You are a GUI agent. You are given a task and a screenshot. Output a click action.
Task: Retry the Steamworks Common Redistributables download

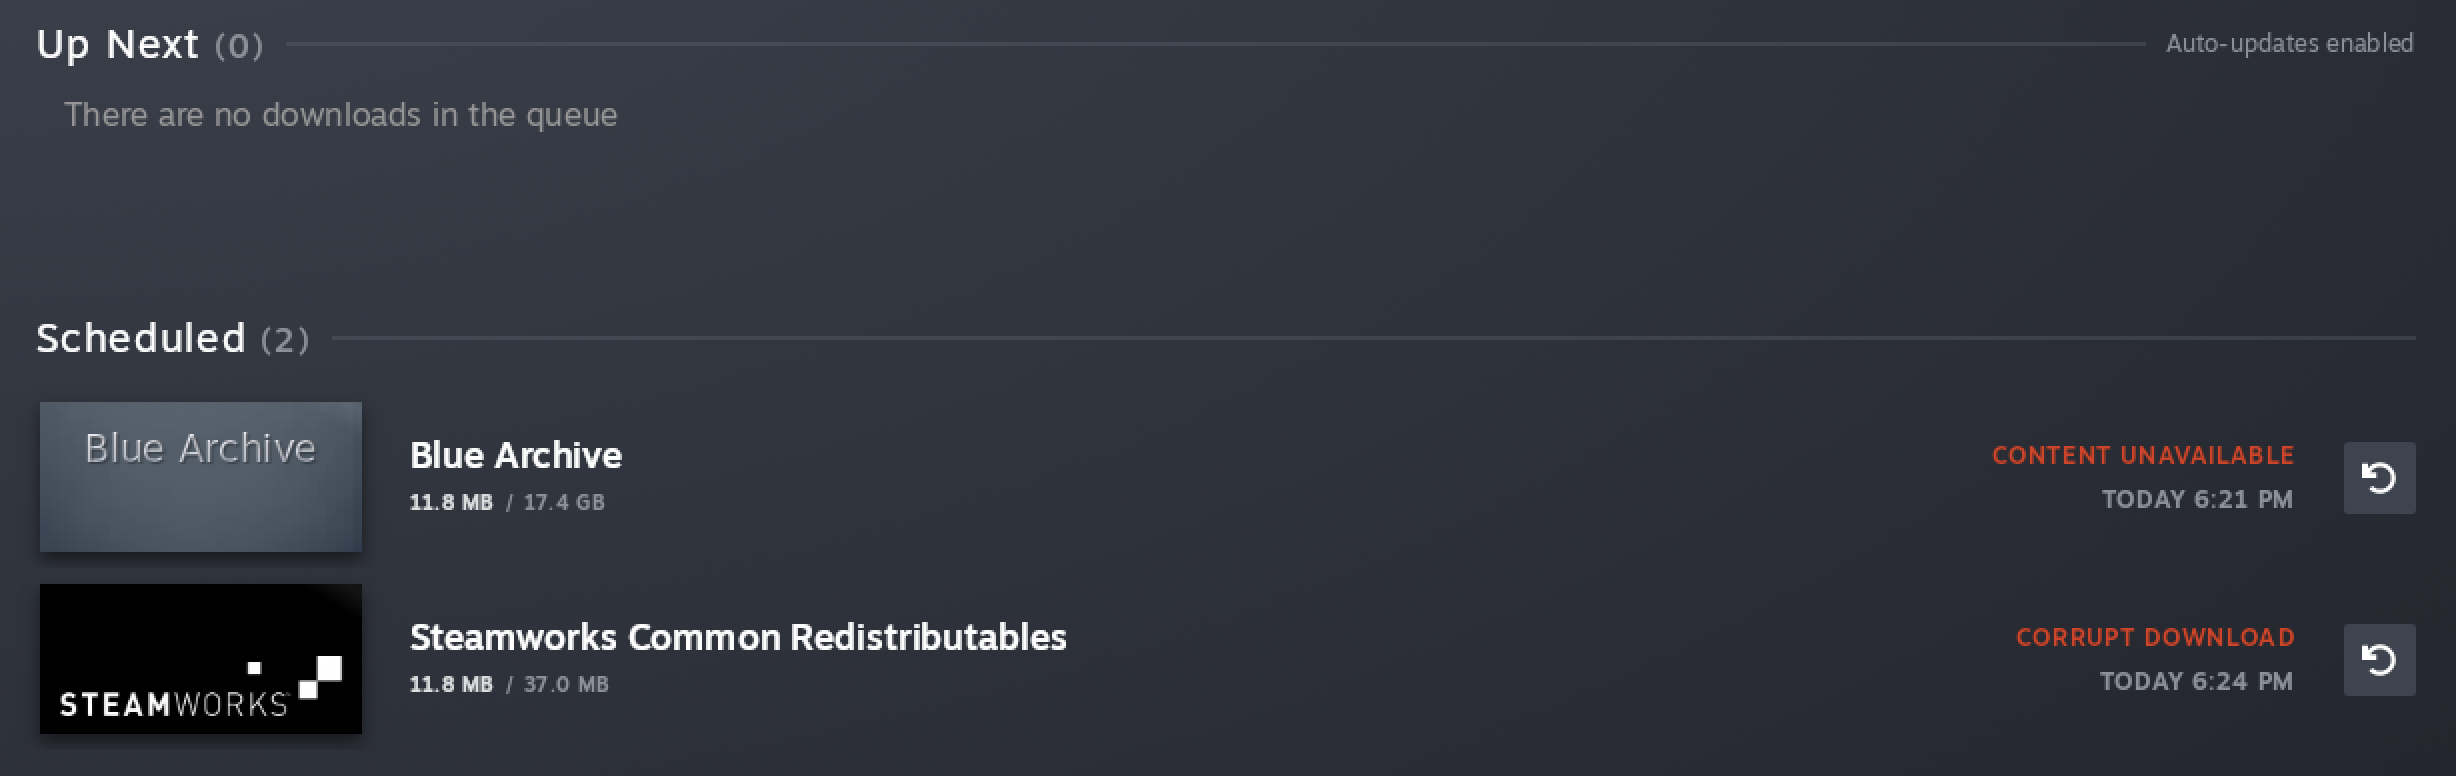(x=2379, y=660)
